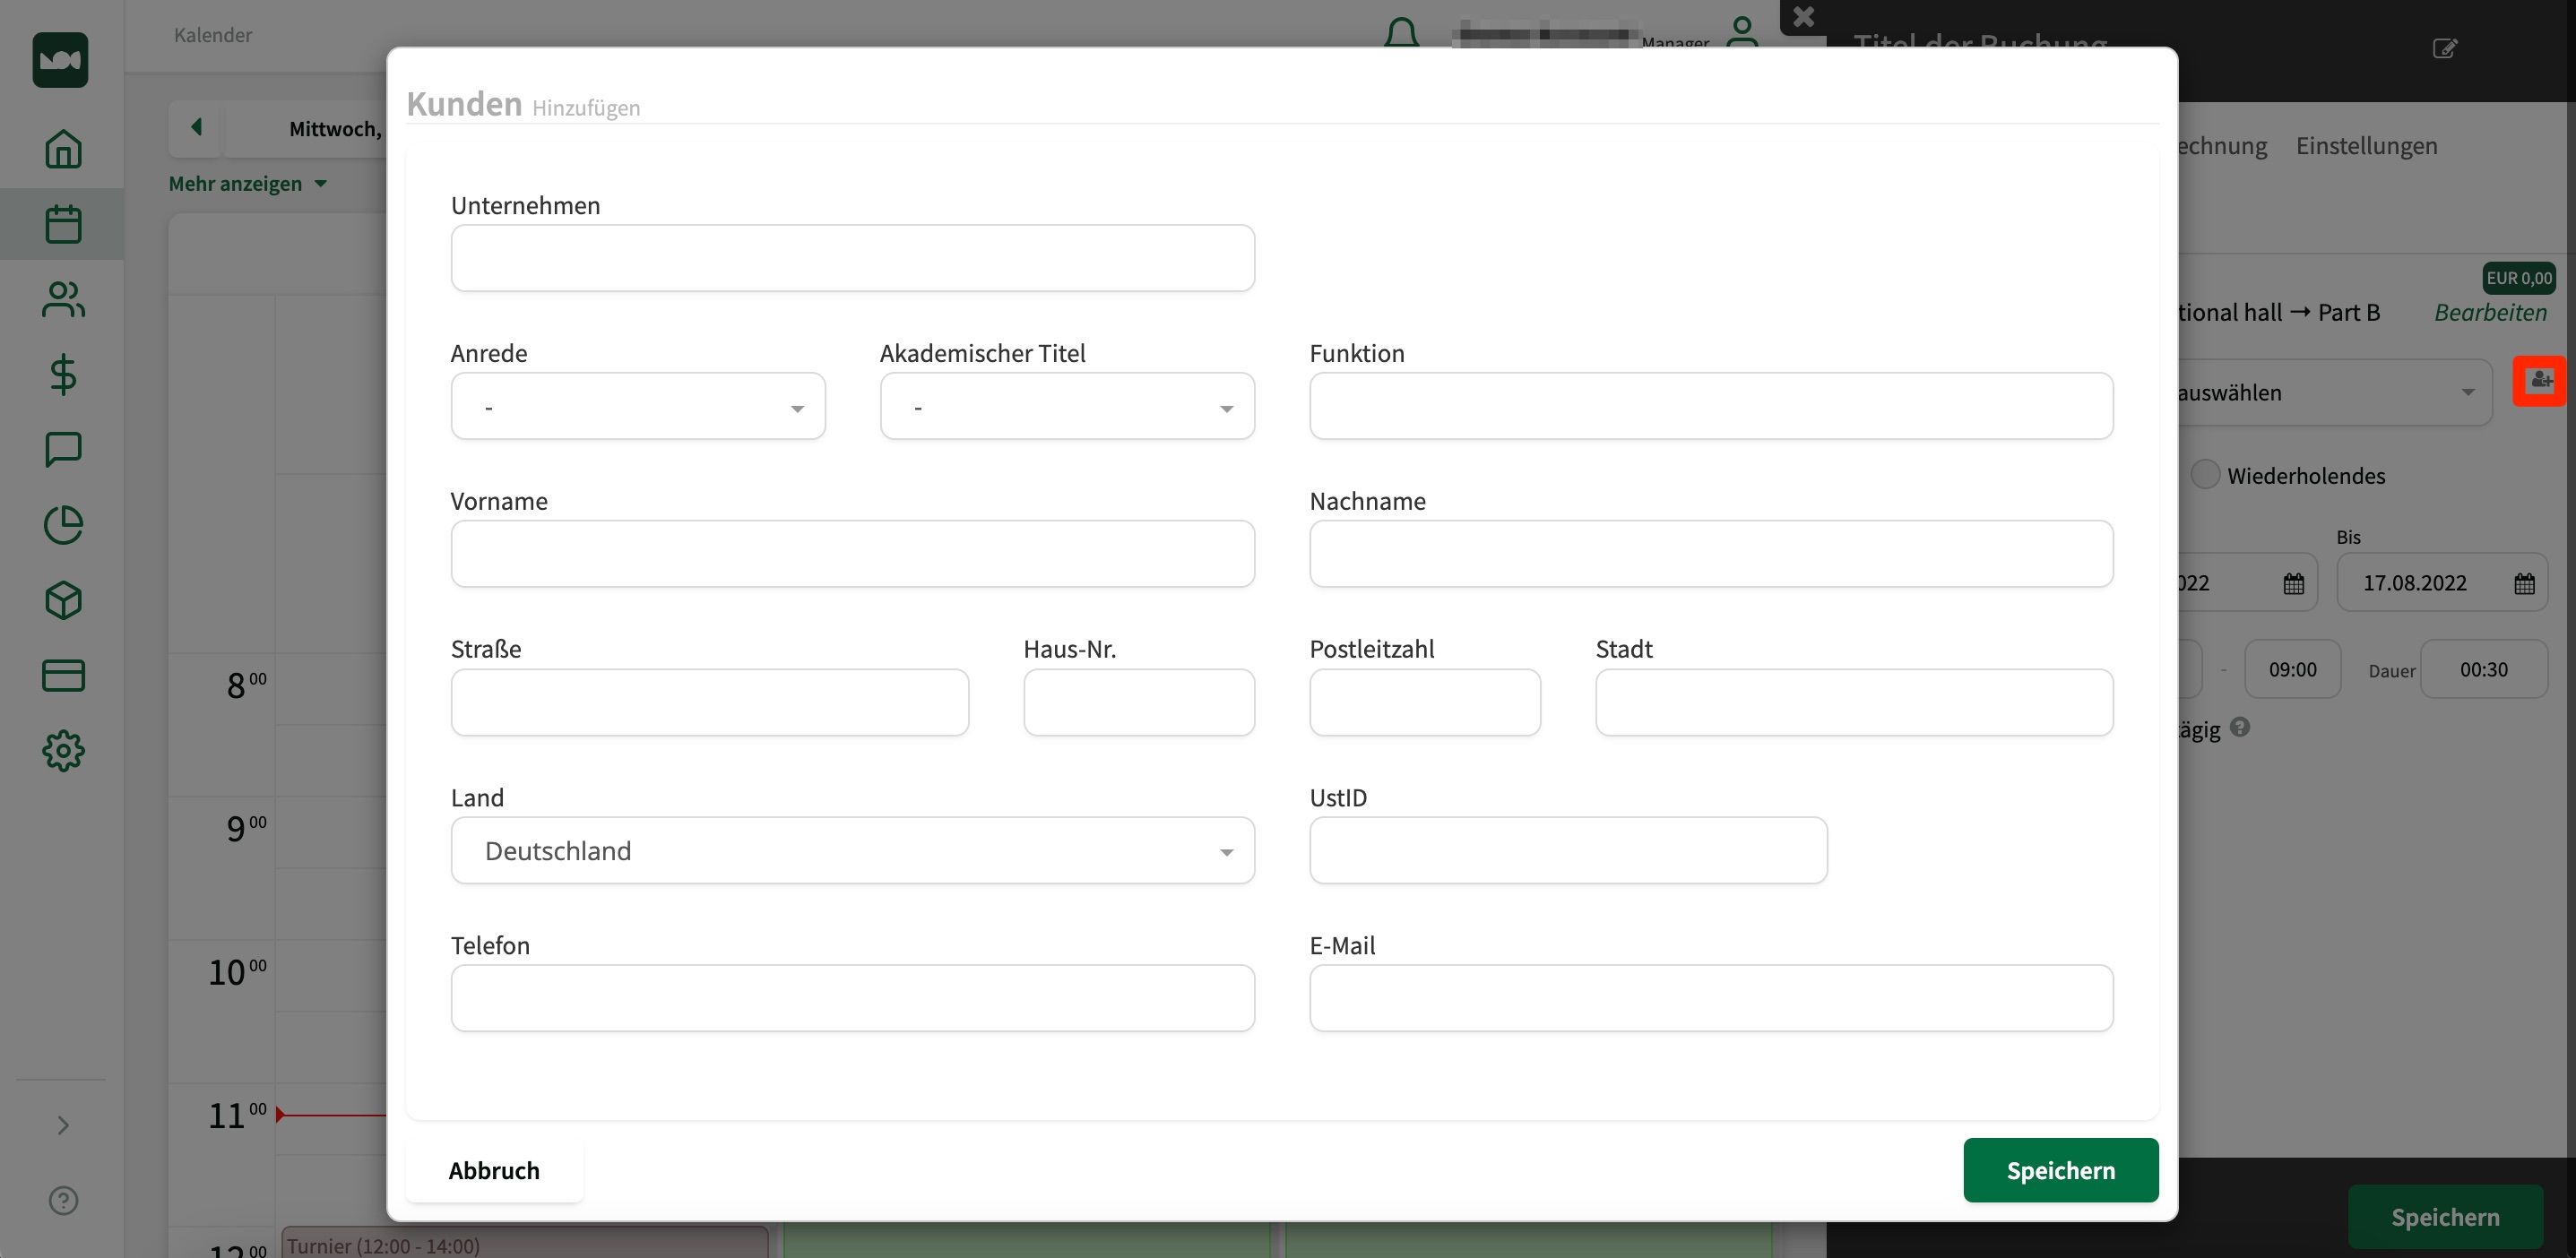Image resolution: width=2576 pixels, height=1258 pixels.
Task: Open the reports pie chart icon
Action: (x=63, y=525)
